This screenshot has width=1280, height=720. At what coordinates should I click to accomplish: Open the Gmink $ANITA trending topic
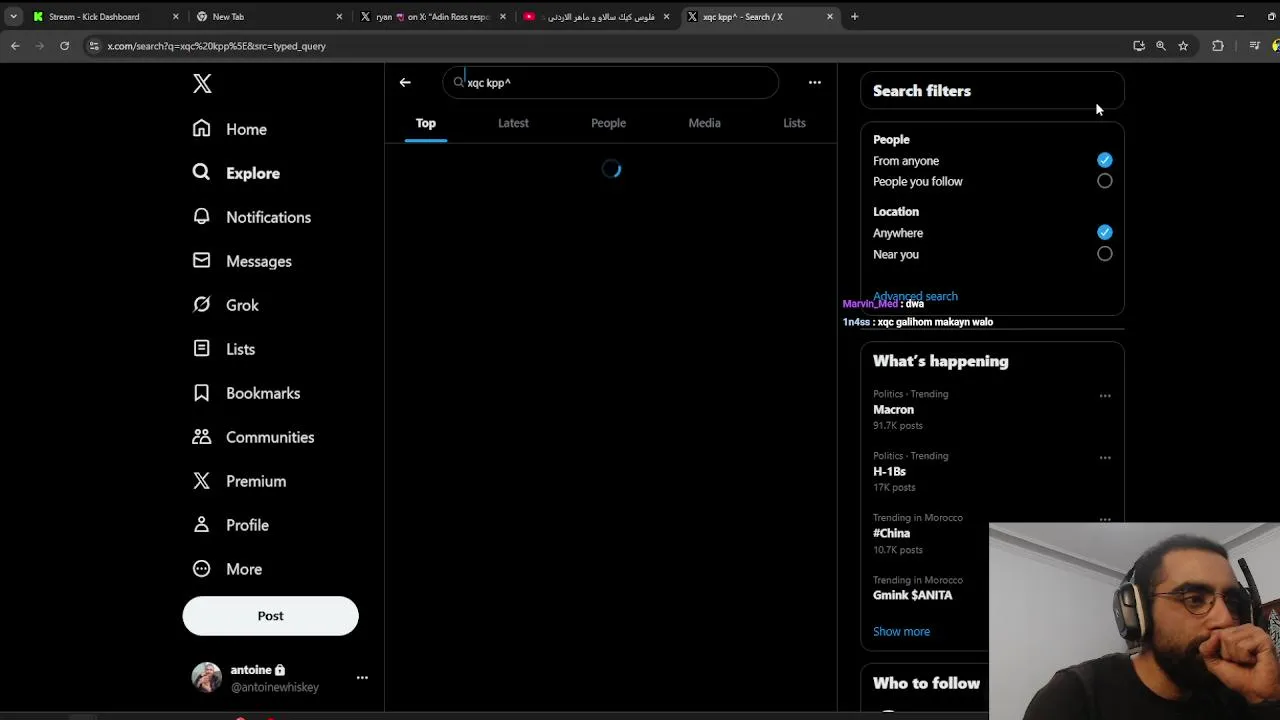912,595
